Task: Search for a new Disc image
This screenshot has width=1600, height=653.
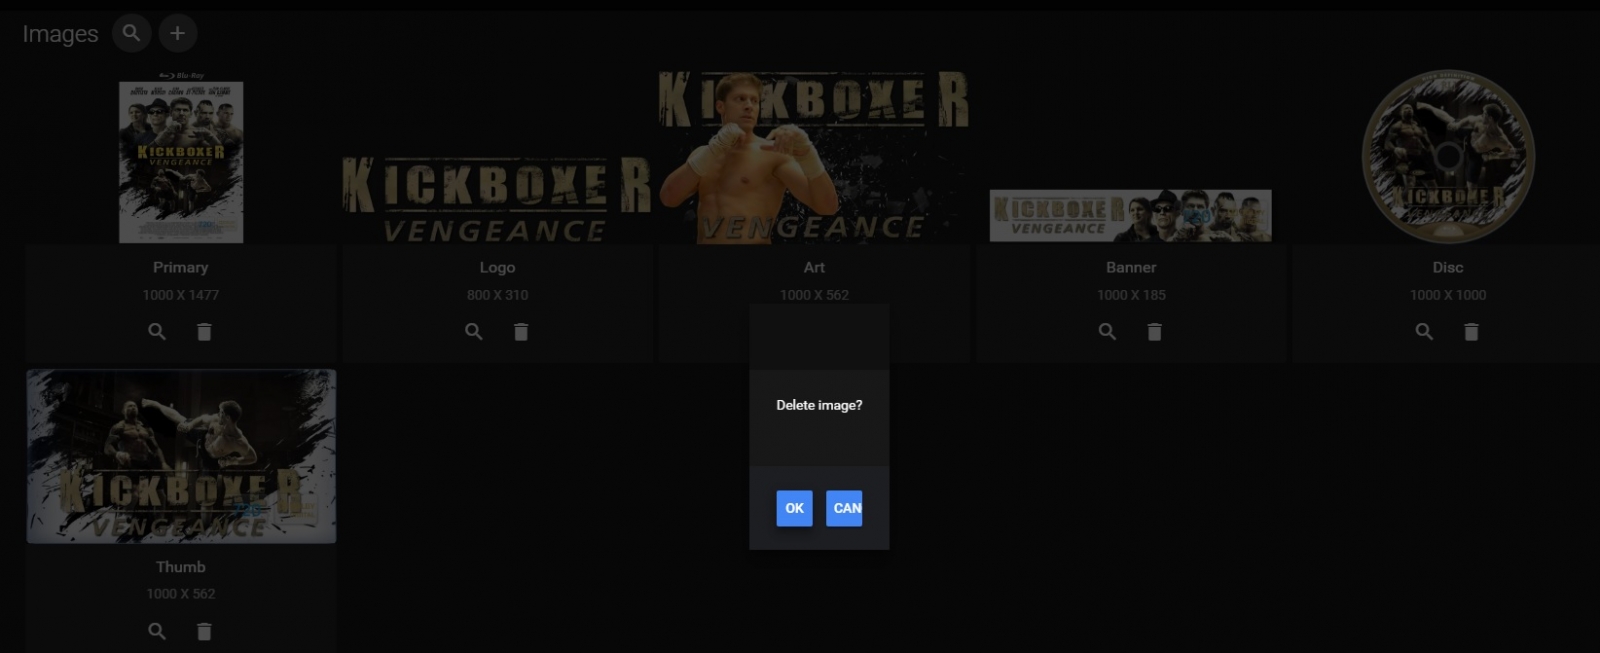Action: point(1424,331)
